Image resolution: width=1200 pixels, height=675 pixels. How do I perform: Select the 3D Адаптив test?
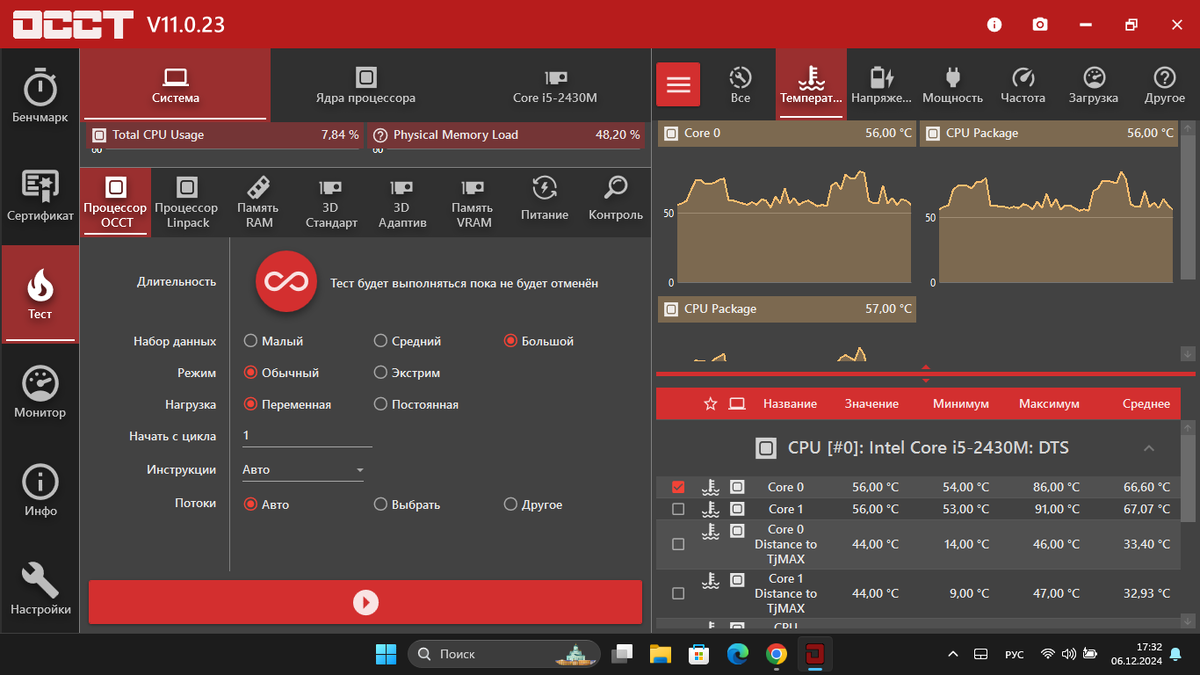pyautogui.click(x=402, y=202)
